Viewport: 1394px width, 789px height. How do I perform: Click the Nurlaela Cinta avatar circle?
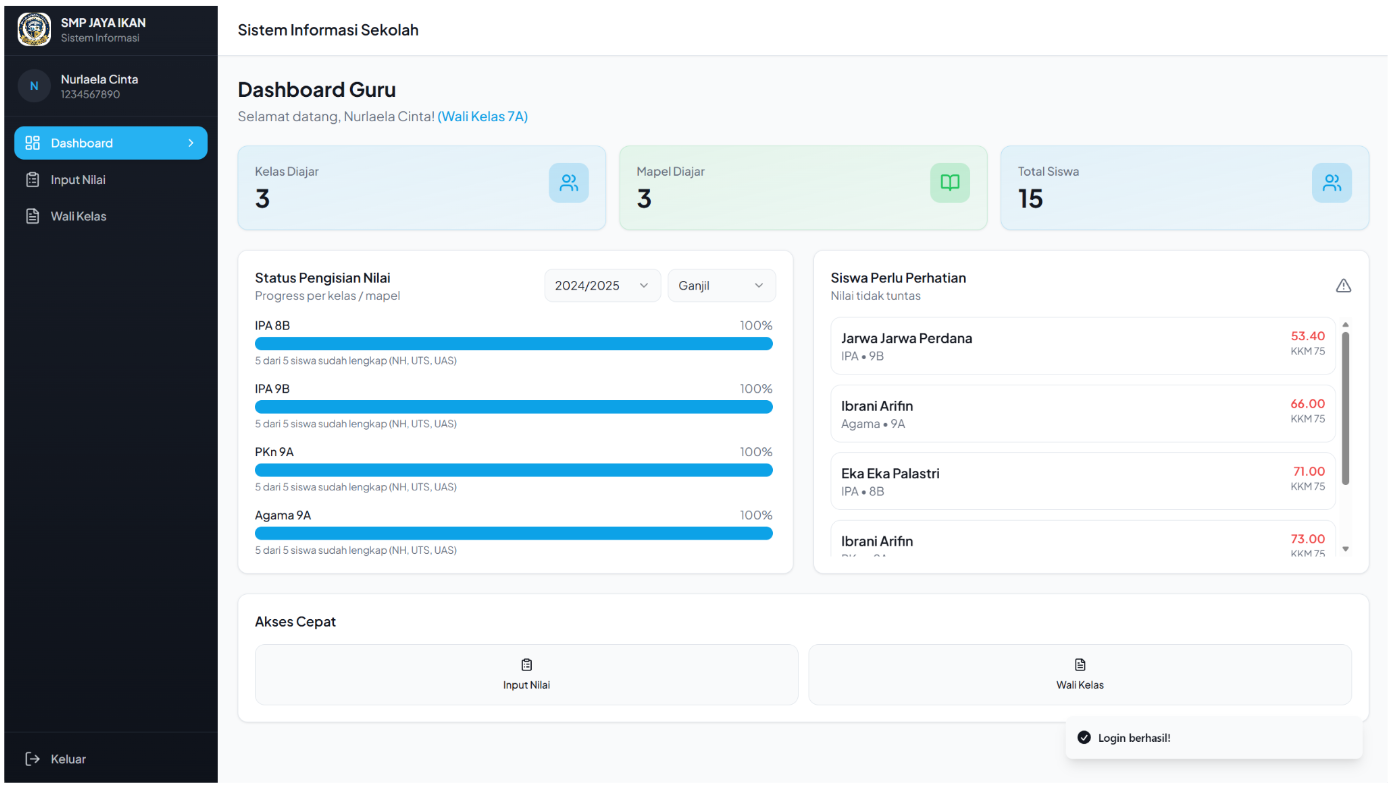pos(34,86)
